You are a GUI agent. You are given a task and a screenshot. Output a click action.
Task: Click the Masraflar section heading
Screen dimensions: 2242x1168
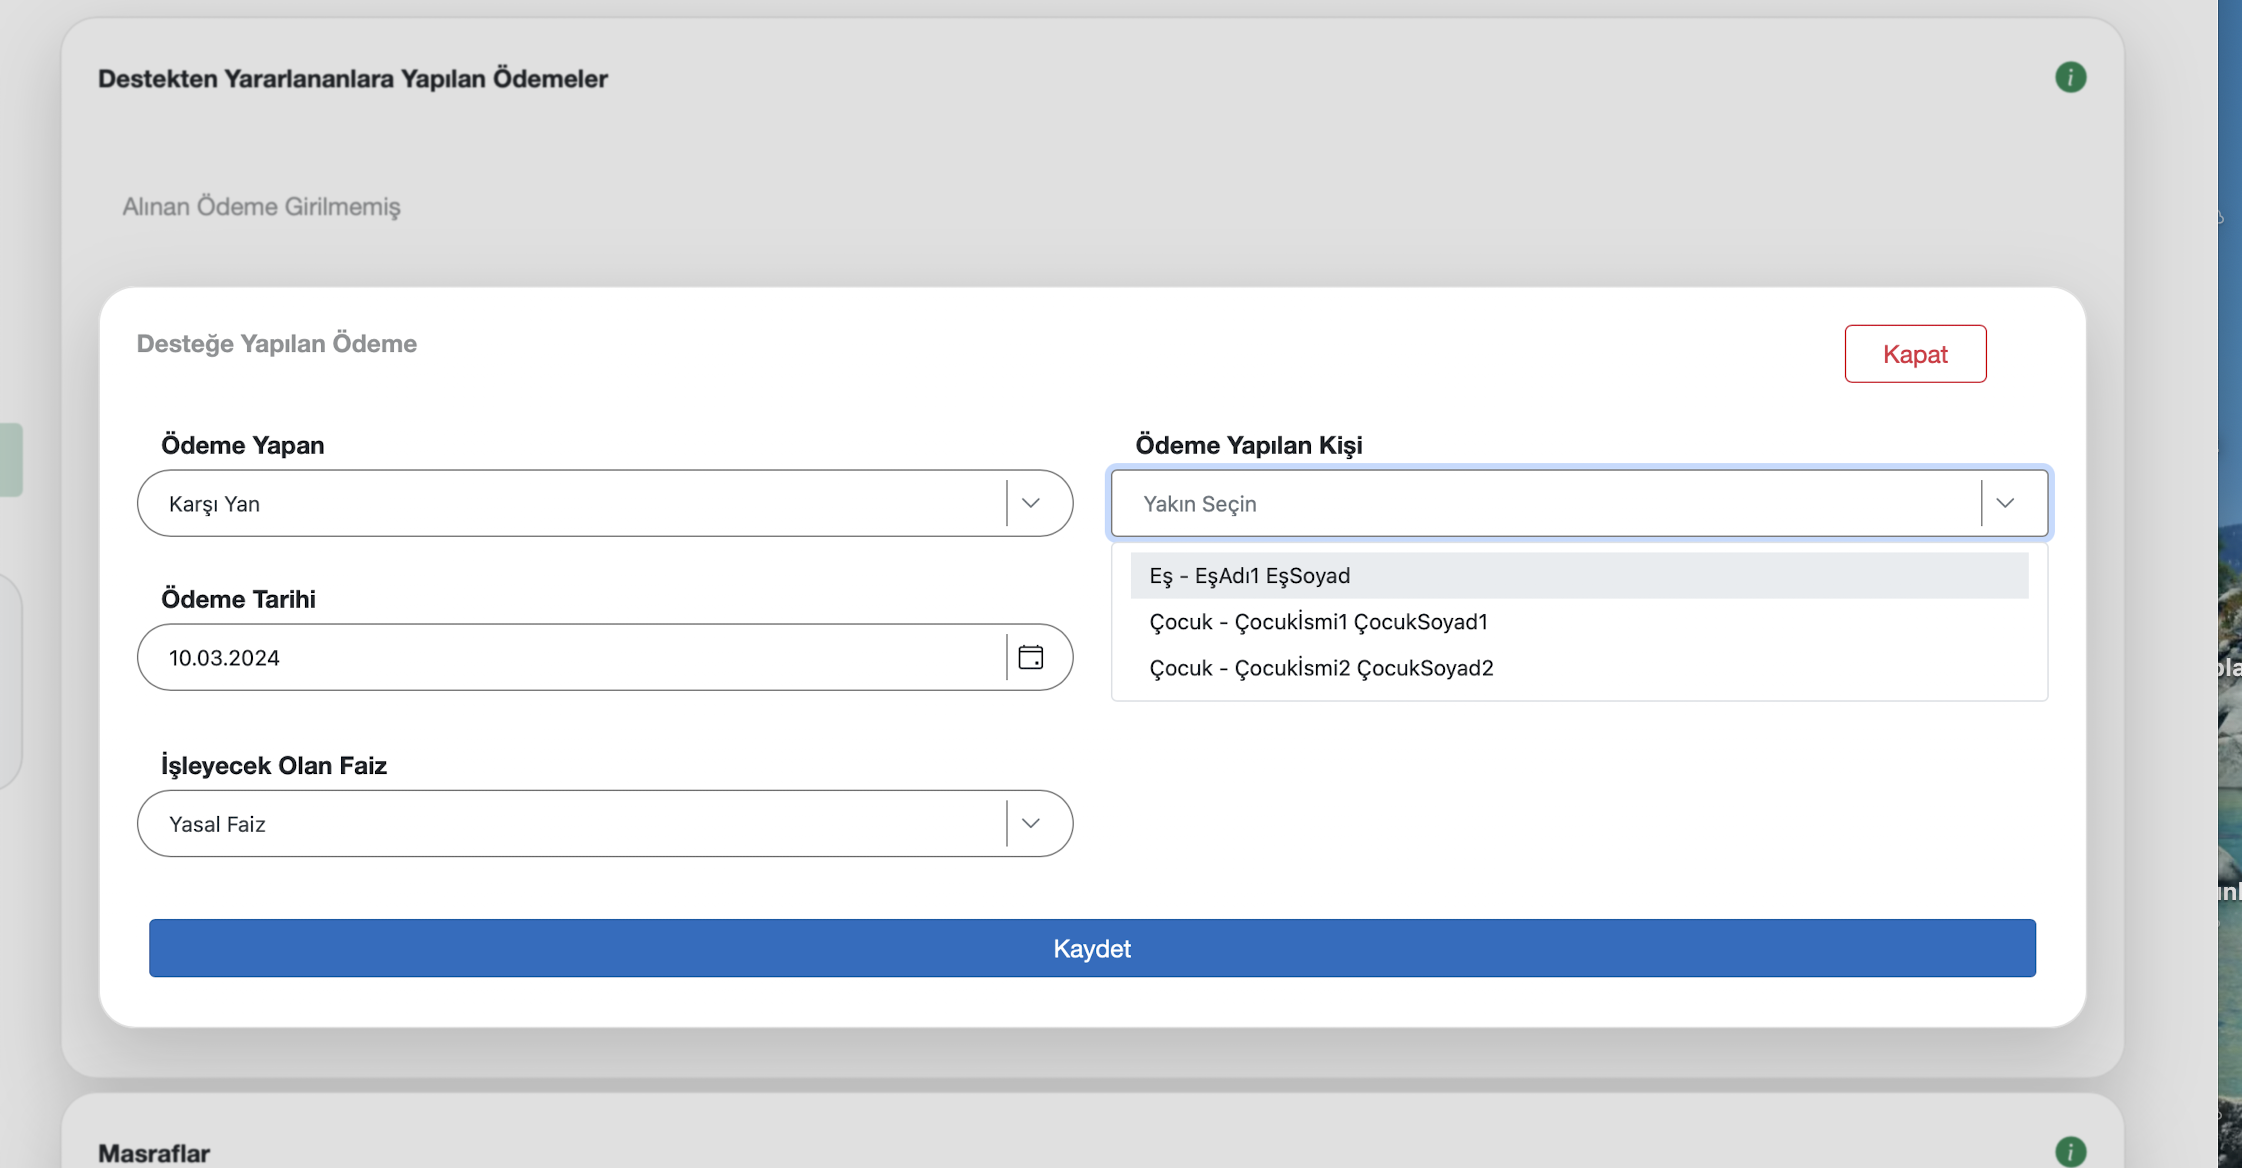tap(154, 1153)
